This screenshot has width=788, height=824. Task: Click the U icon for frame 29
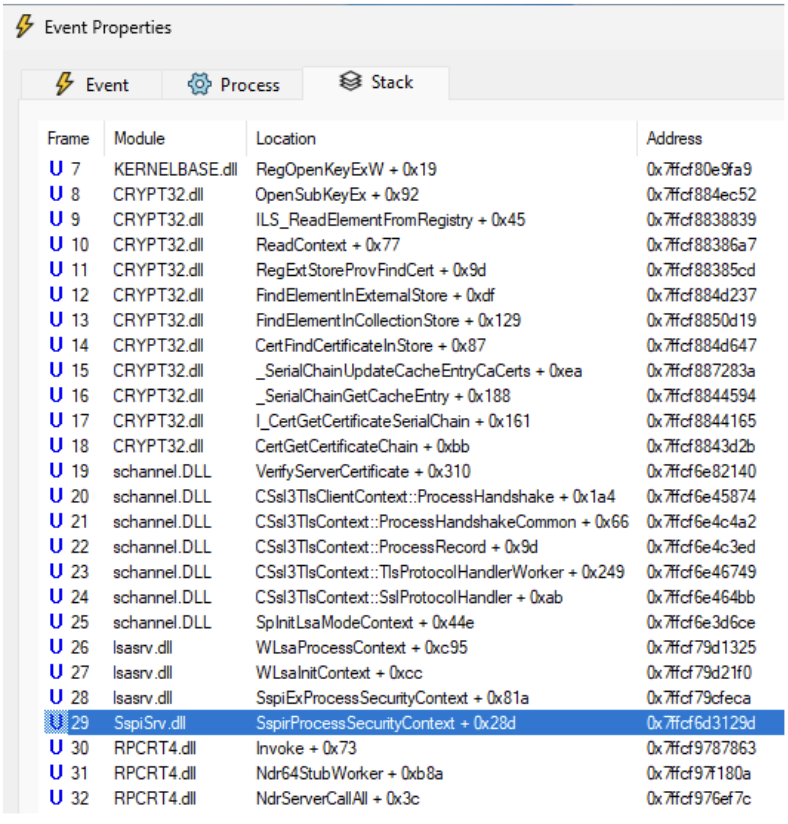(x=56, y=722)
